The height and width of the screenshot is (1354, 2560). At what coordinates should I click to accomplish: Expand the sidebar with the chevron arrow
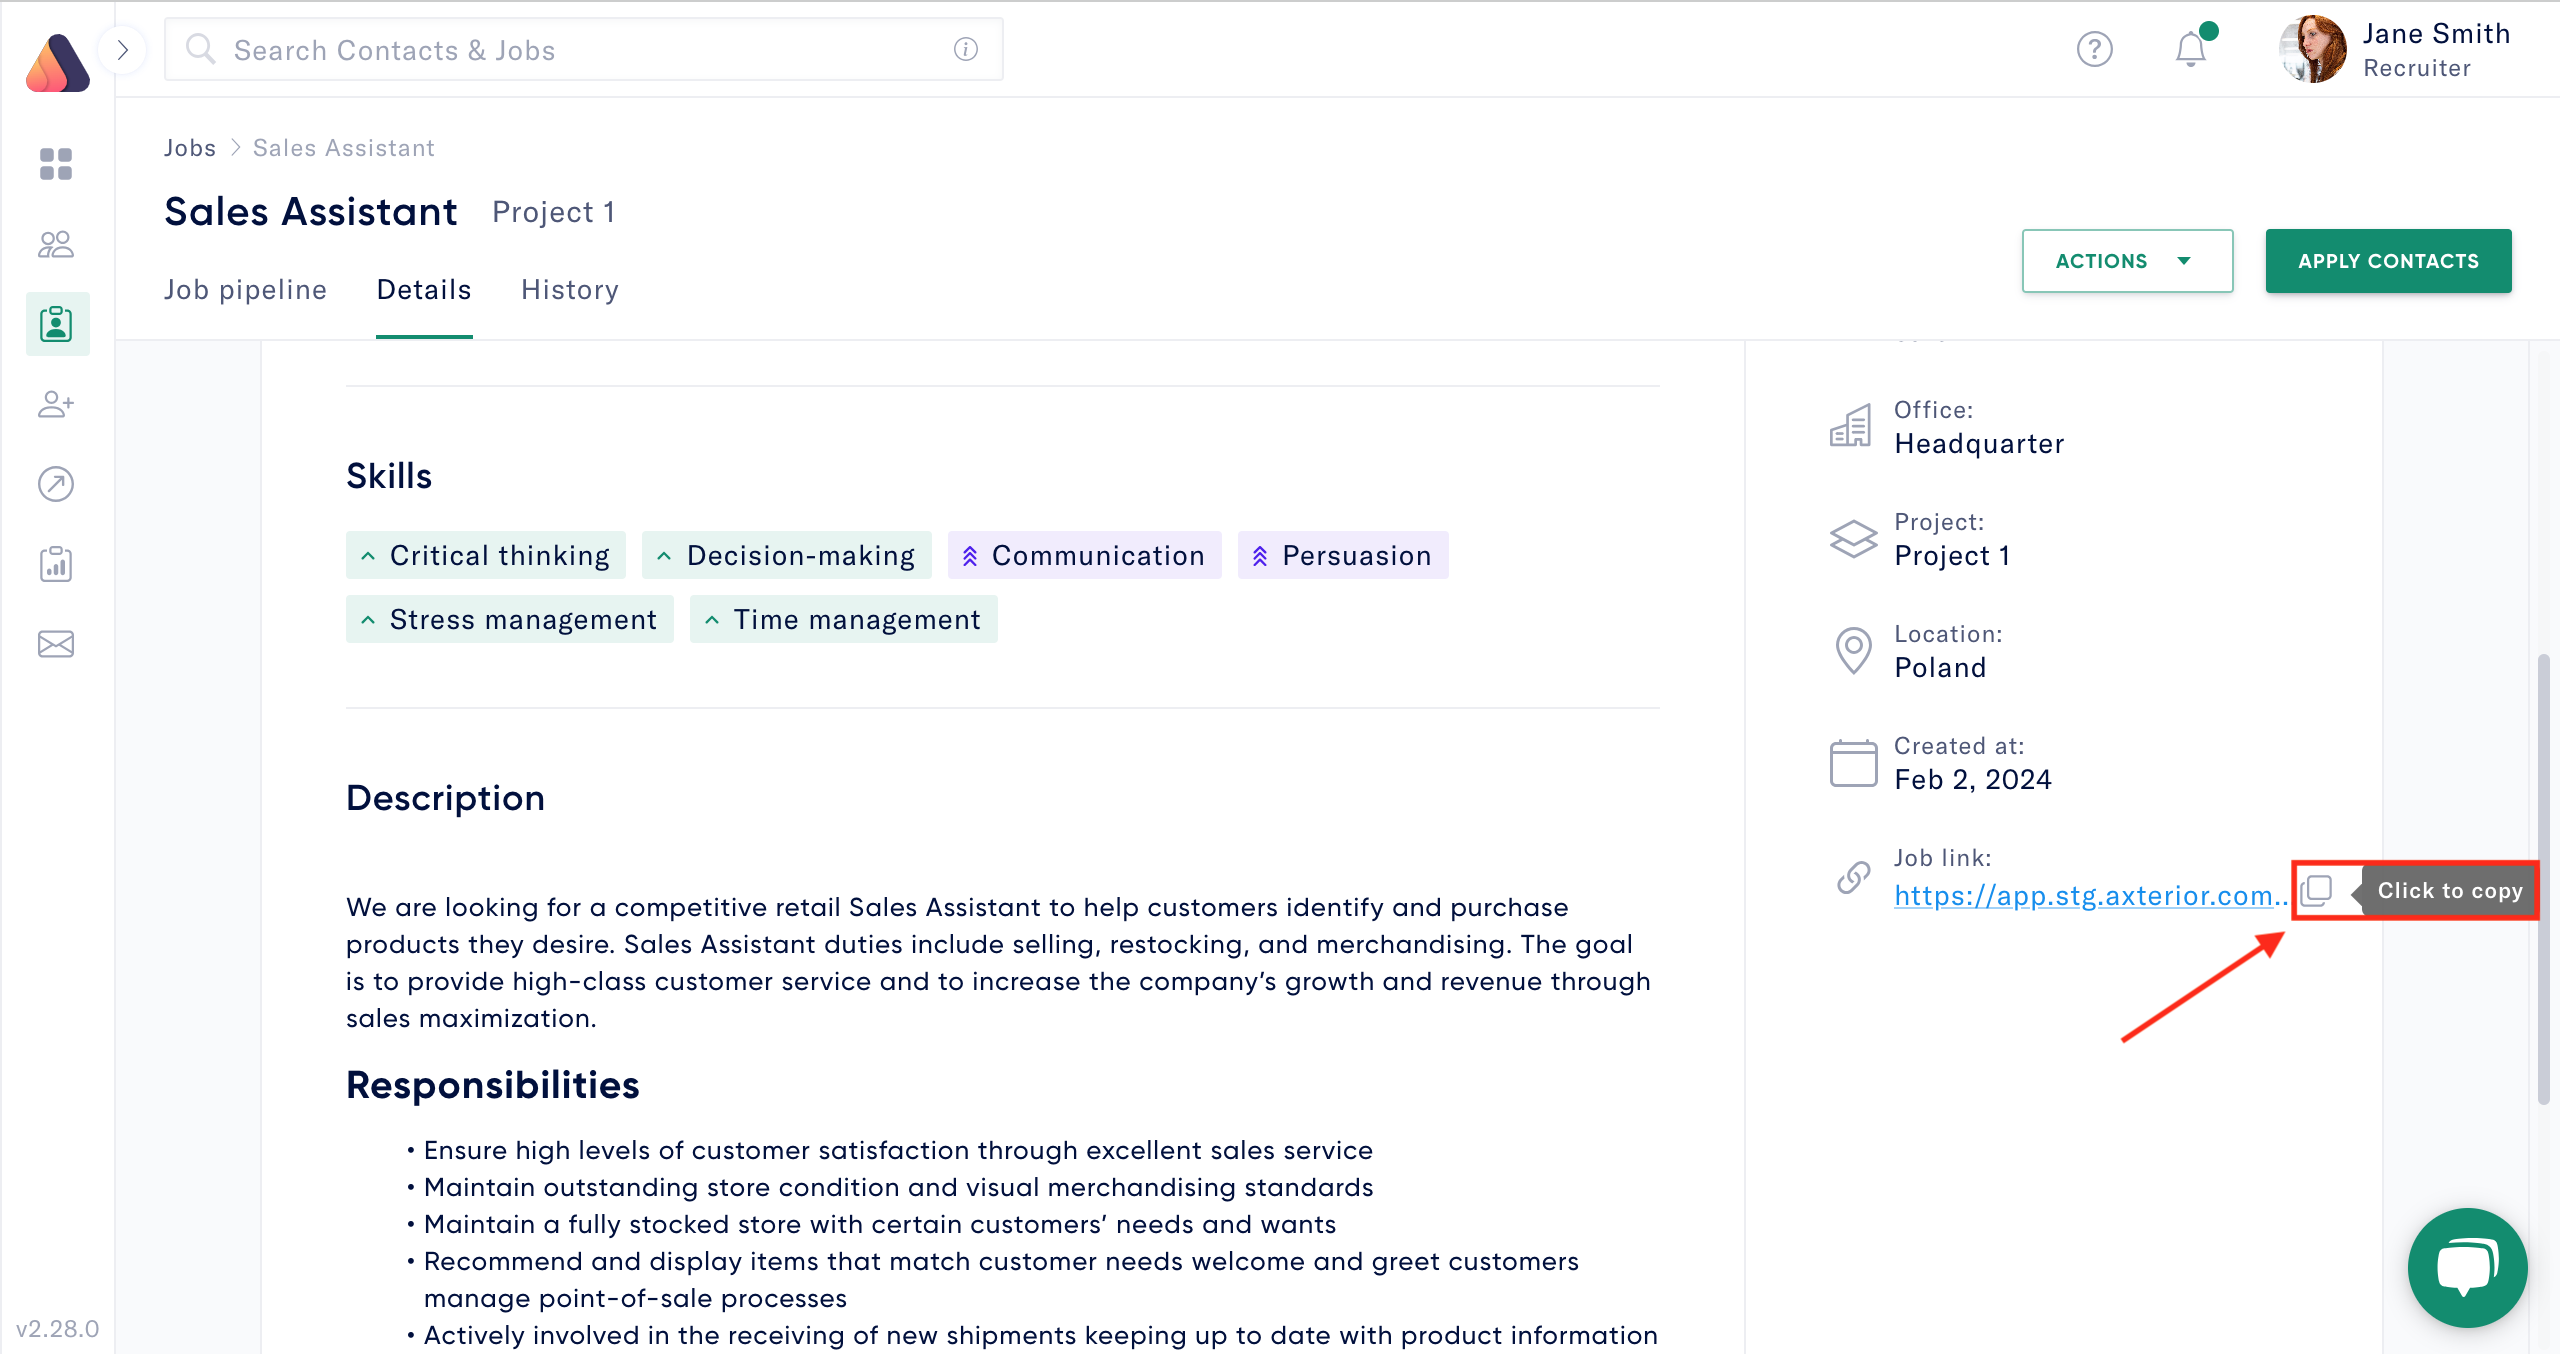[x=122, y=49]
